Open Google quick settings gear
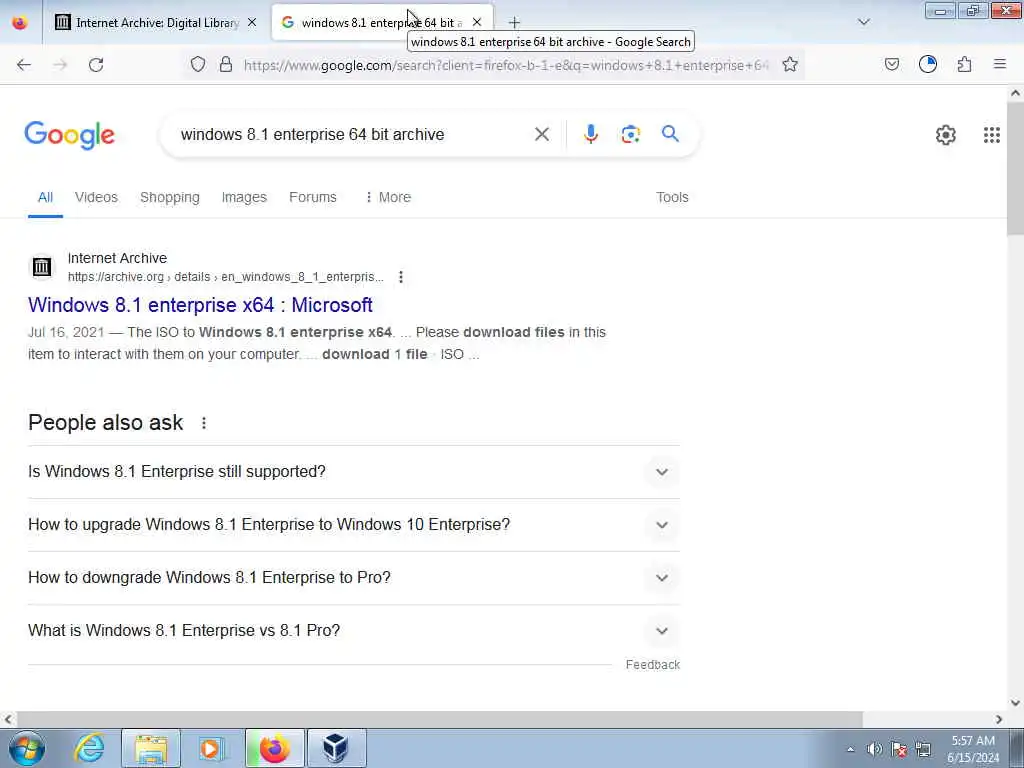The height and width of the screenshot is (768, 1024). pyautogui.click(x=946, y=135)
